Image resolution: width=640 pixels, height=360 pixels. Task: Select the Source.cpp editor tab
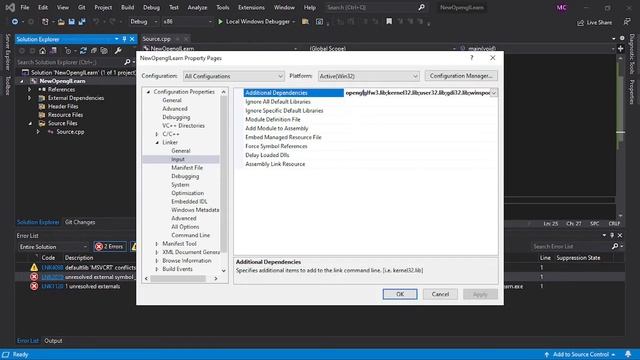coord(156,39)
